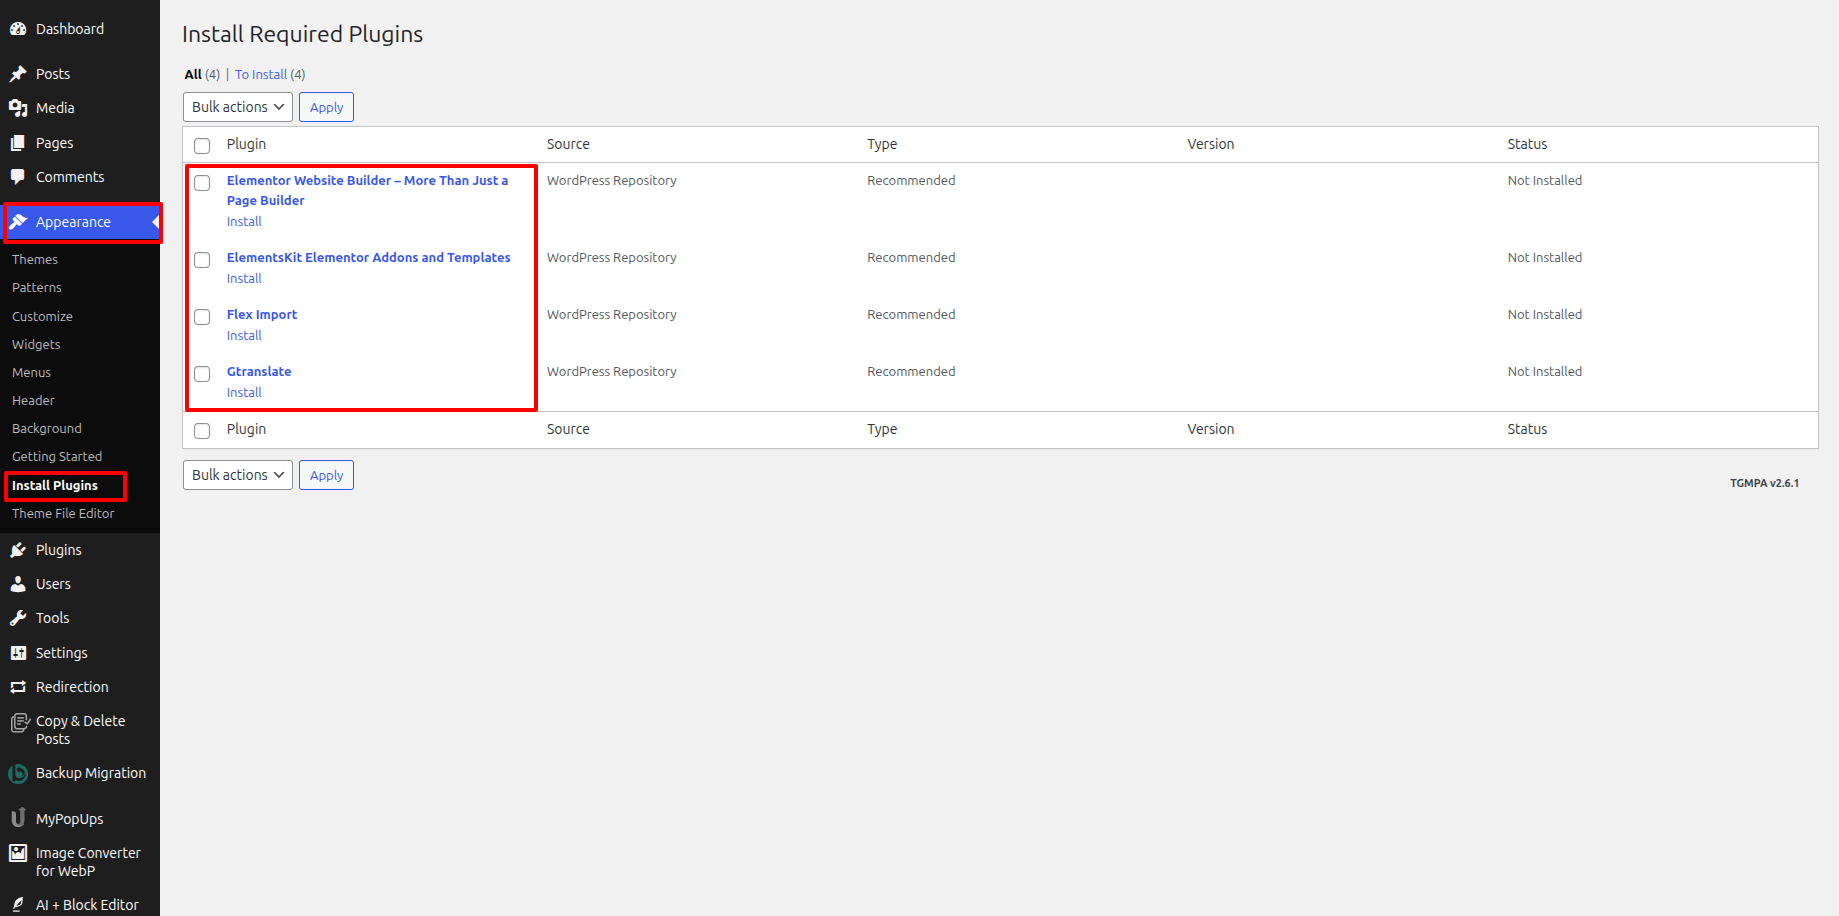Click Install under ElementsKit Elementor Addons
Viewport: 1839px width, 916px height.
pyautogui.click(x=244, y=279)
